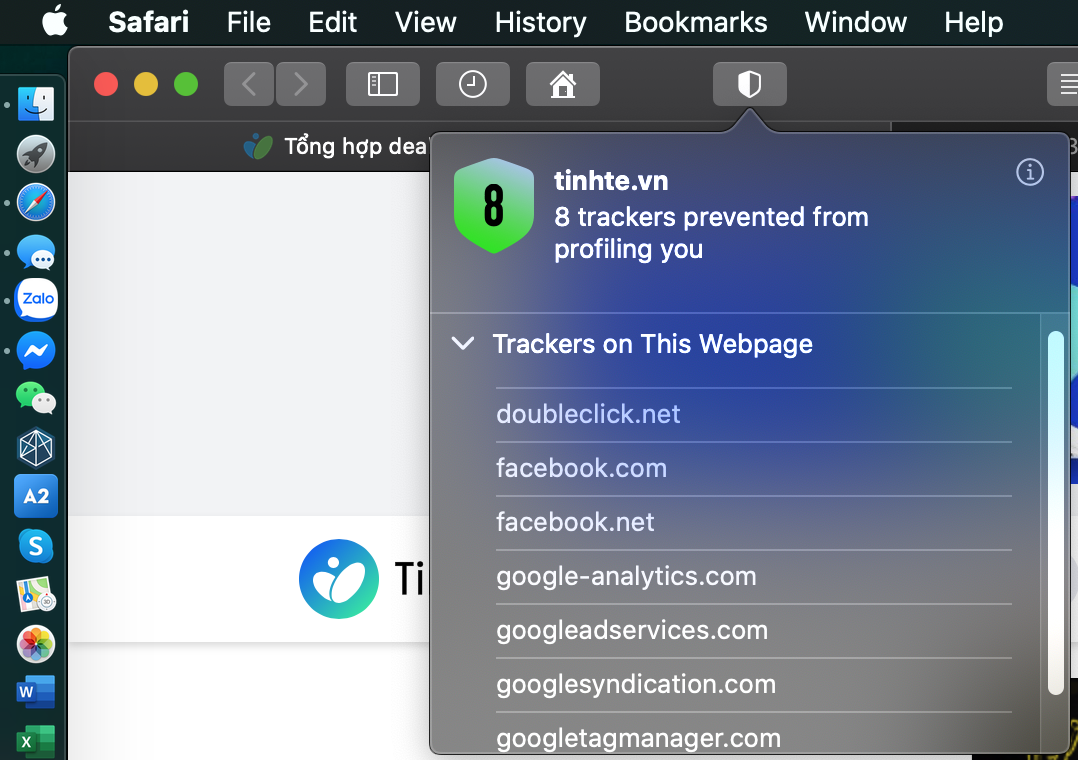
Task: Go to the Home page icon
Action: pyautogui.click(x=562, y=84)
